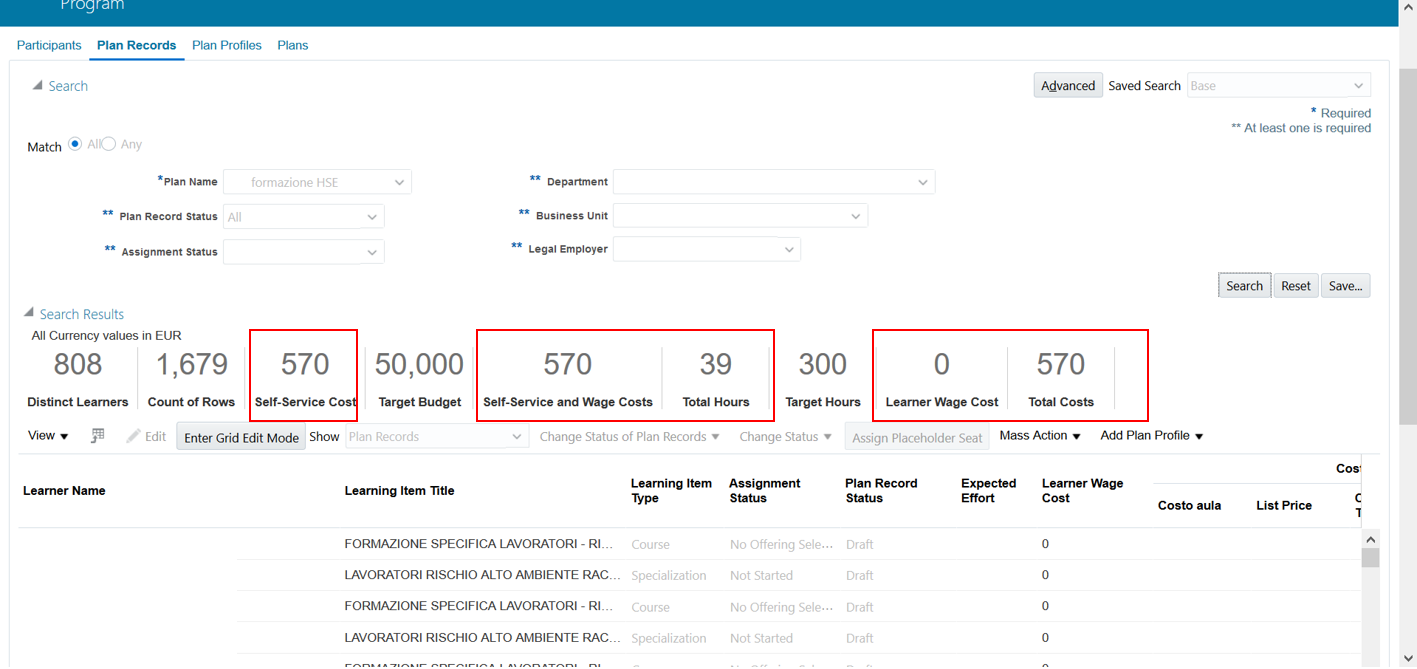This screenshot has width=1417, height=669.
Task: Click Assign Placeholder Seat button
Action: pyautogui.click(x=917, y=437)
